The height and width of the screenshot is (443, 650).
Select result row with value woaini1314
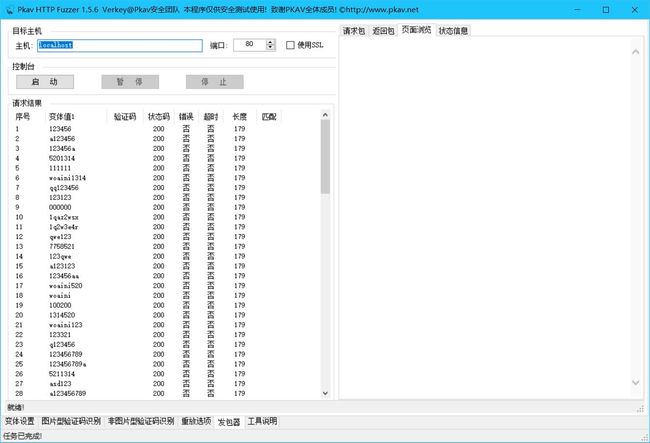(x=166, y=178)
